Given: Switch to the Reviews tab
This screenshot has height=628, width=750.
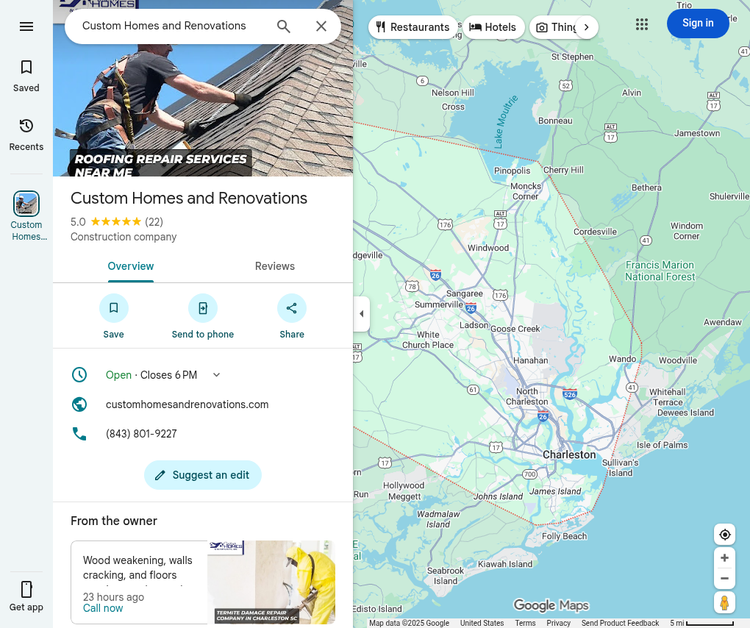Looking at the screenshot, I should tap(275, 266).
